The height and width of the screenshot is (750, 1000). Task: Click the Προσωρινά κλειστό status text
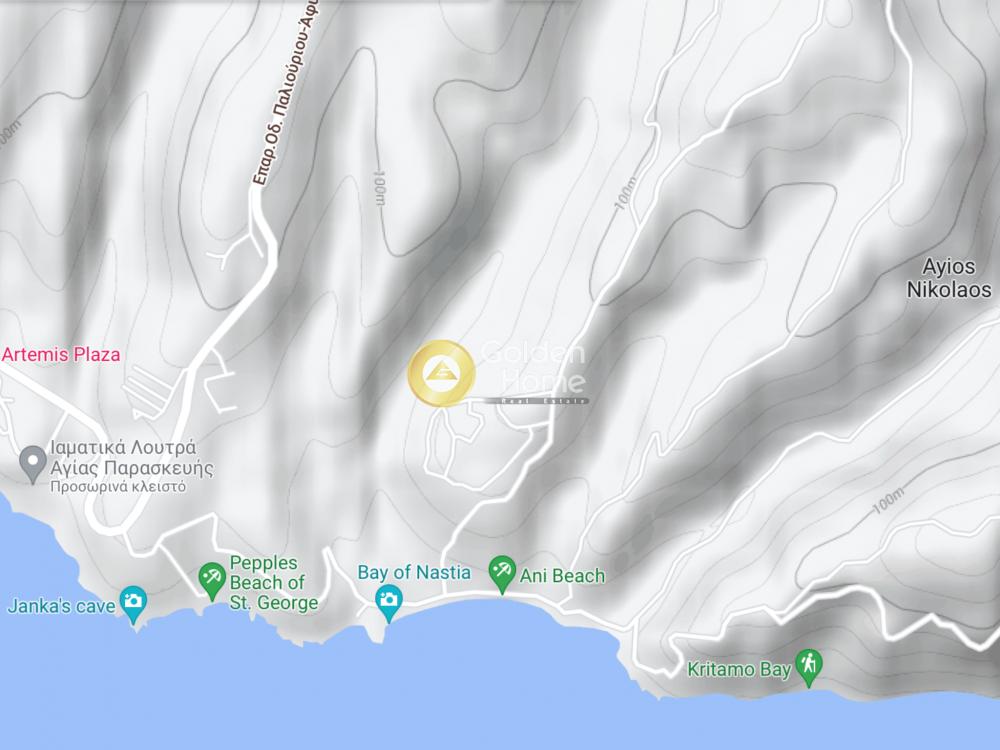119,487
